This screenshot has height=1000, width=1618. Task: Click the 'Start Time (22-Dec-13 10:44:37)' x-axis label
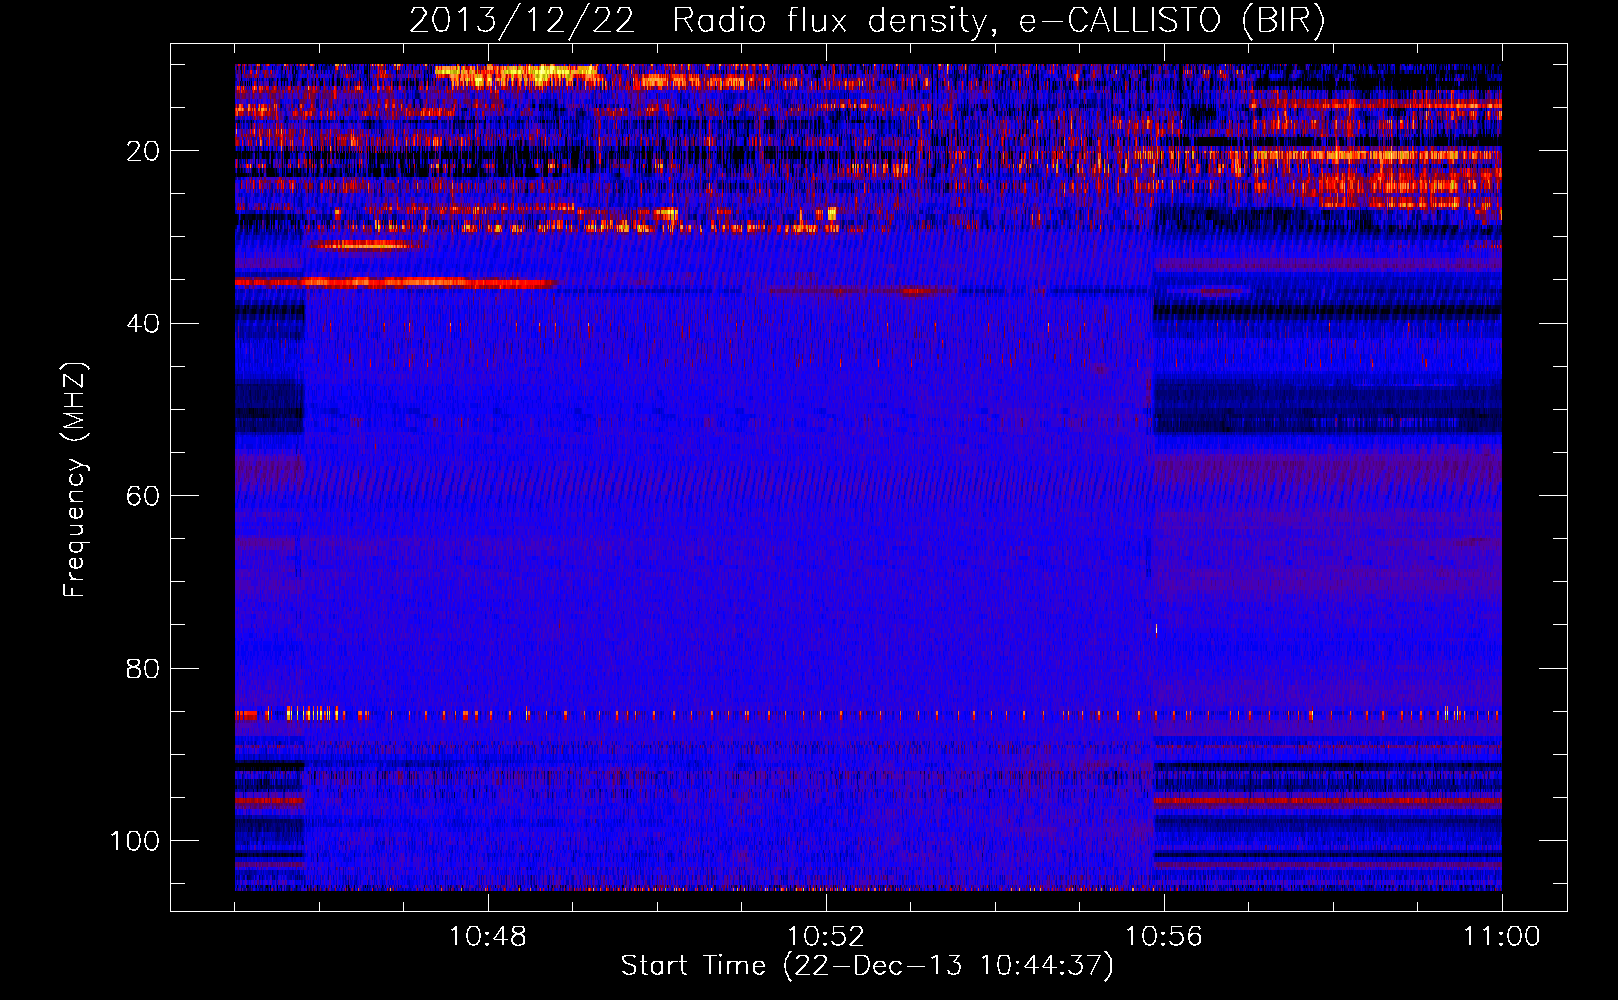[867, 966]
